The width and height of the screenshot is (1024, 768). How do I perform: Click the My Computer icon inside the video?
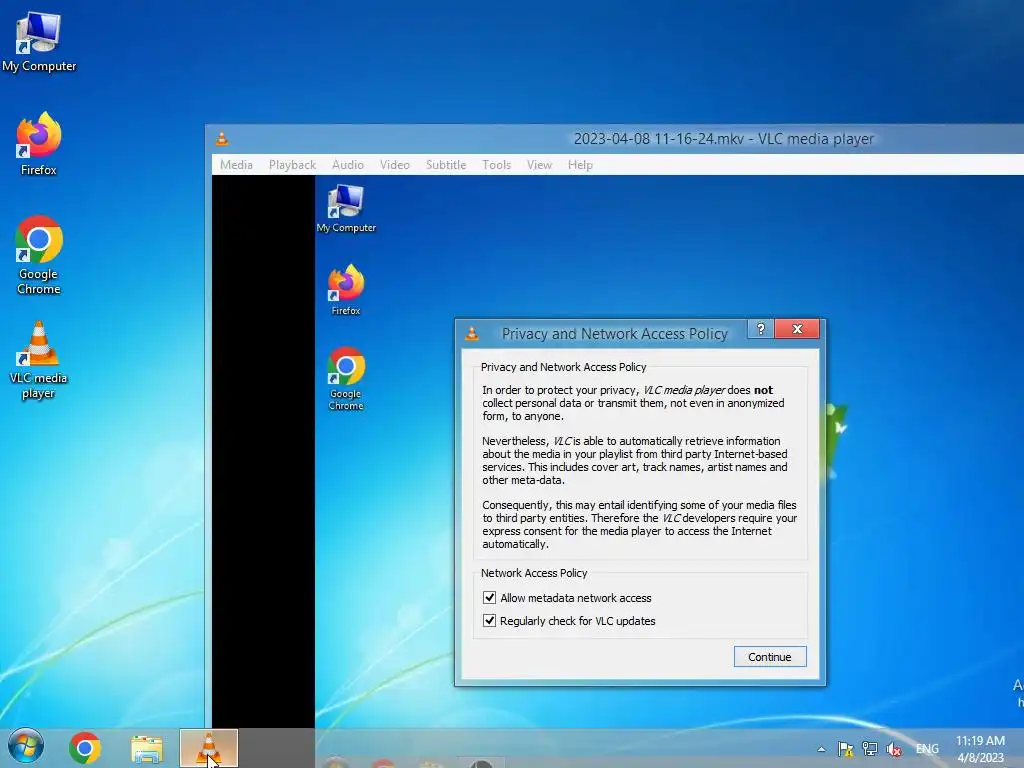[346, 208]
